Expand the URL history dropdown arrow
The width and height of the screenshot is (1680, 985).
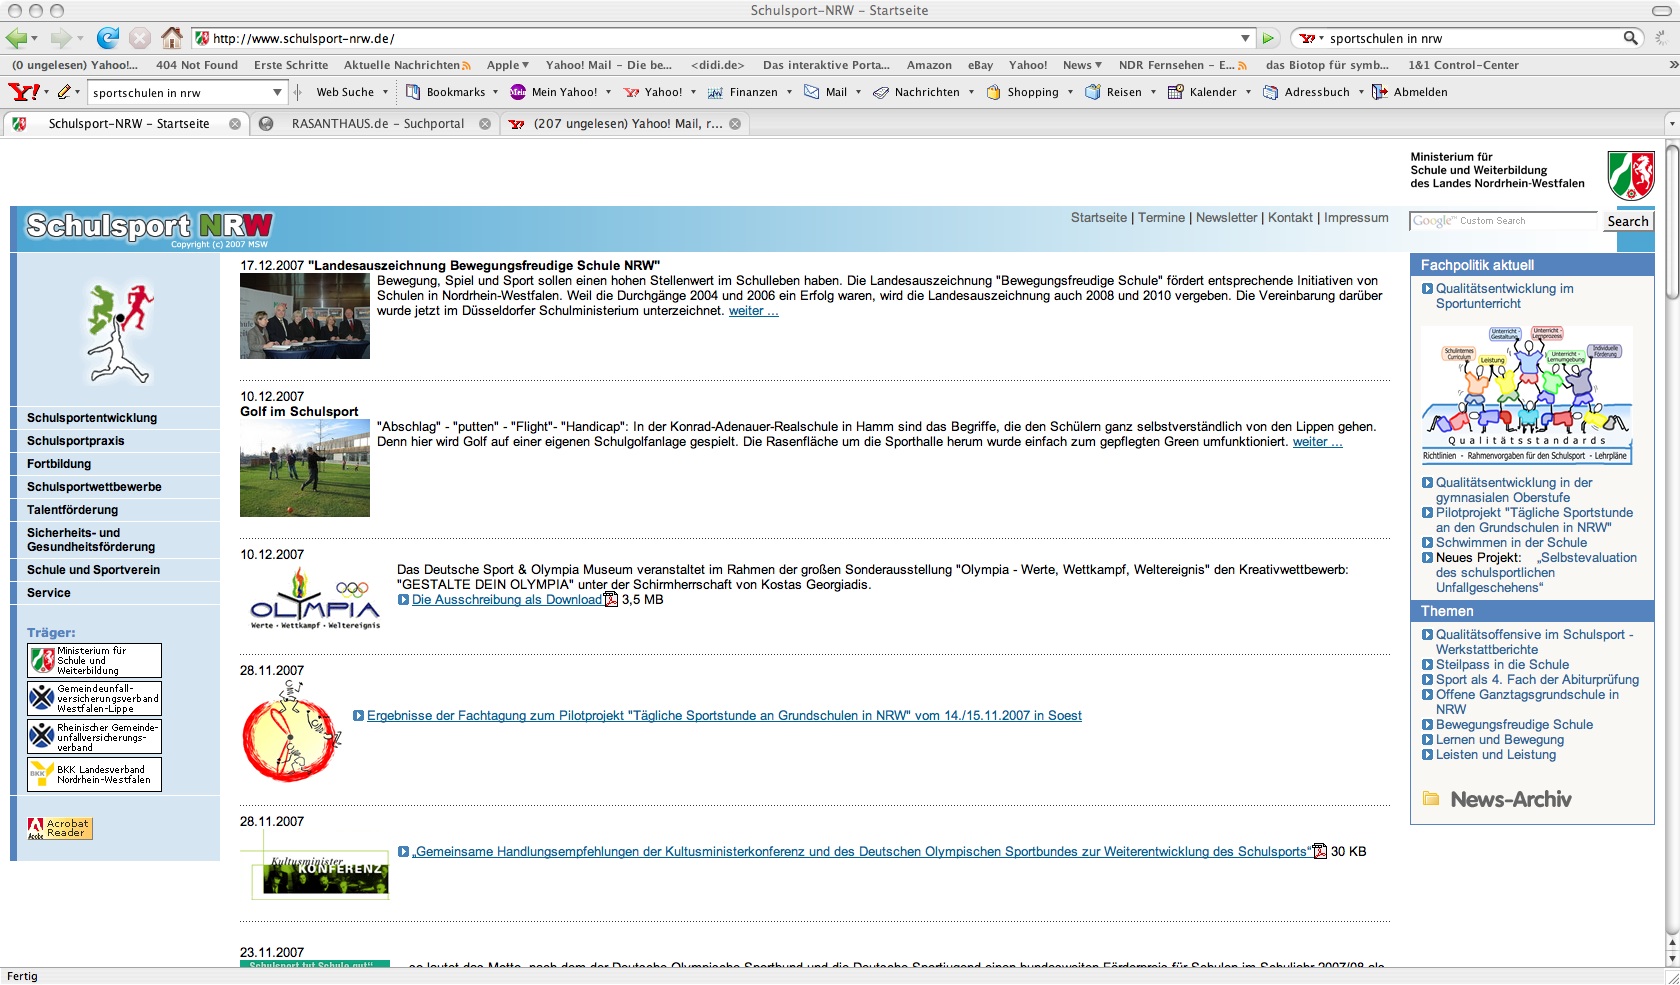coord(1245,38)
